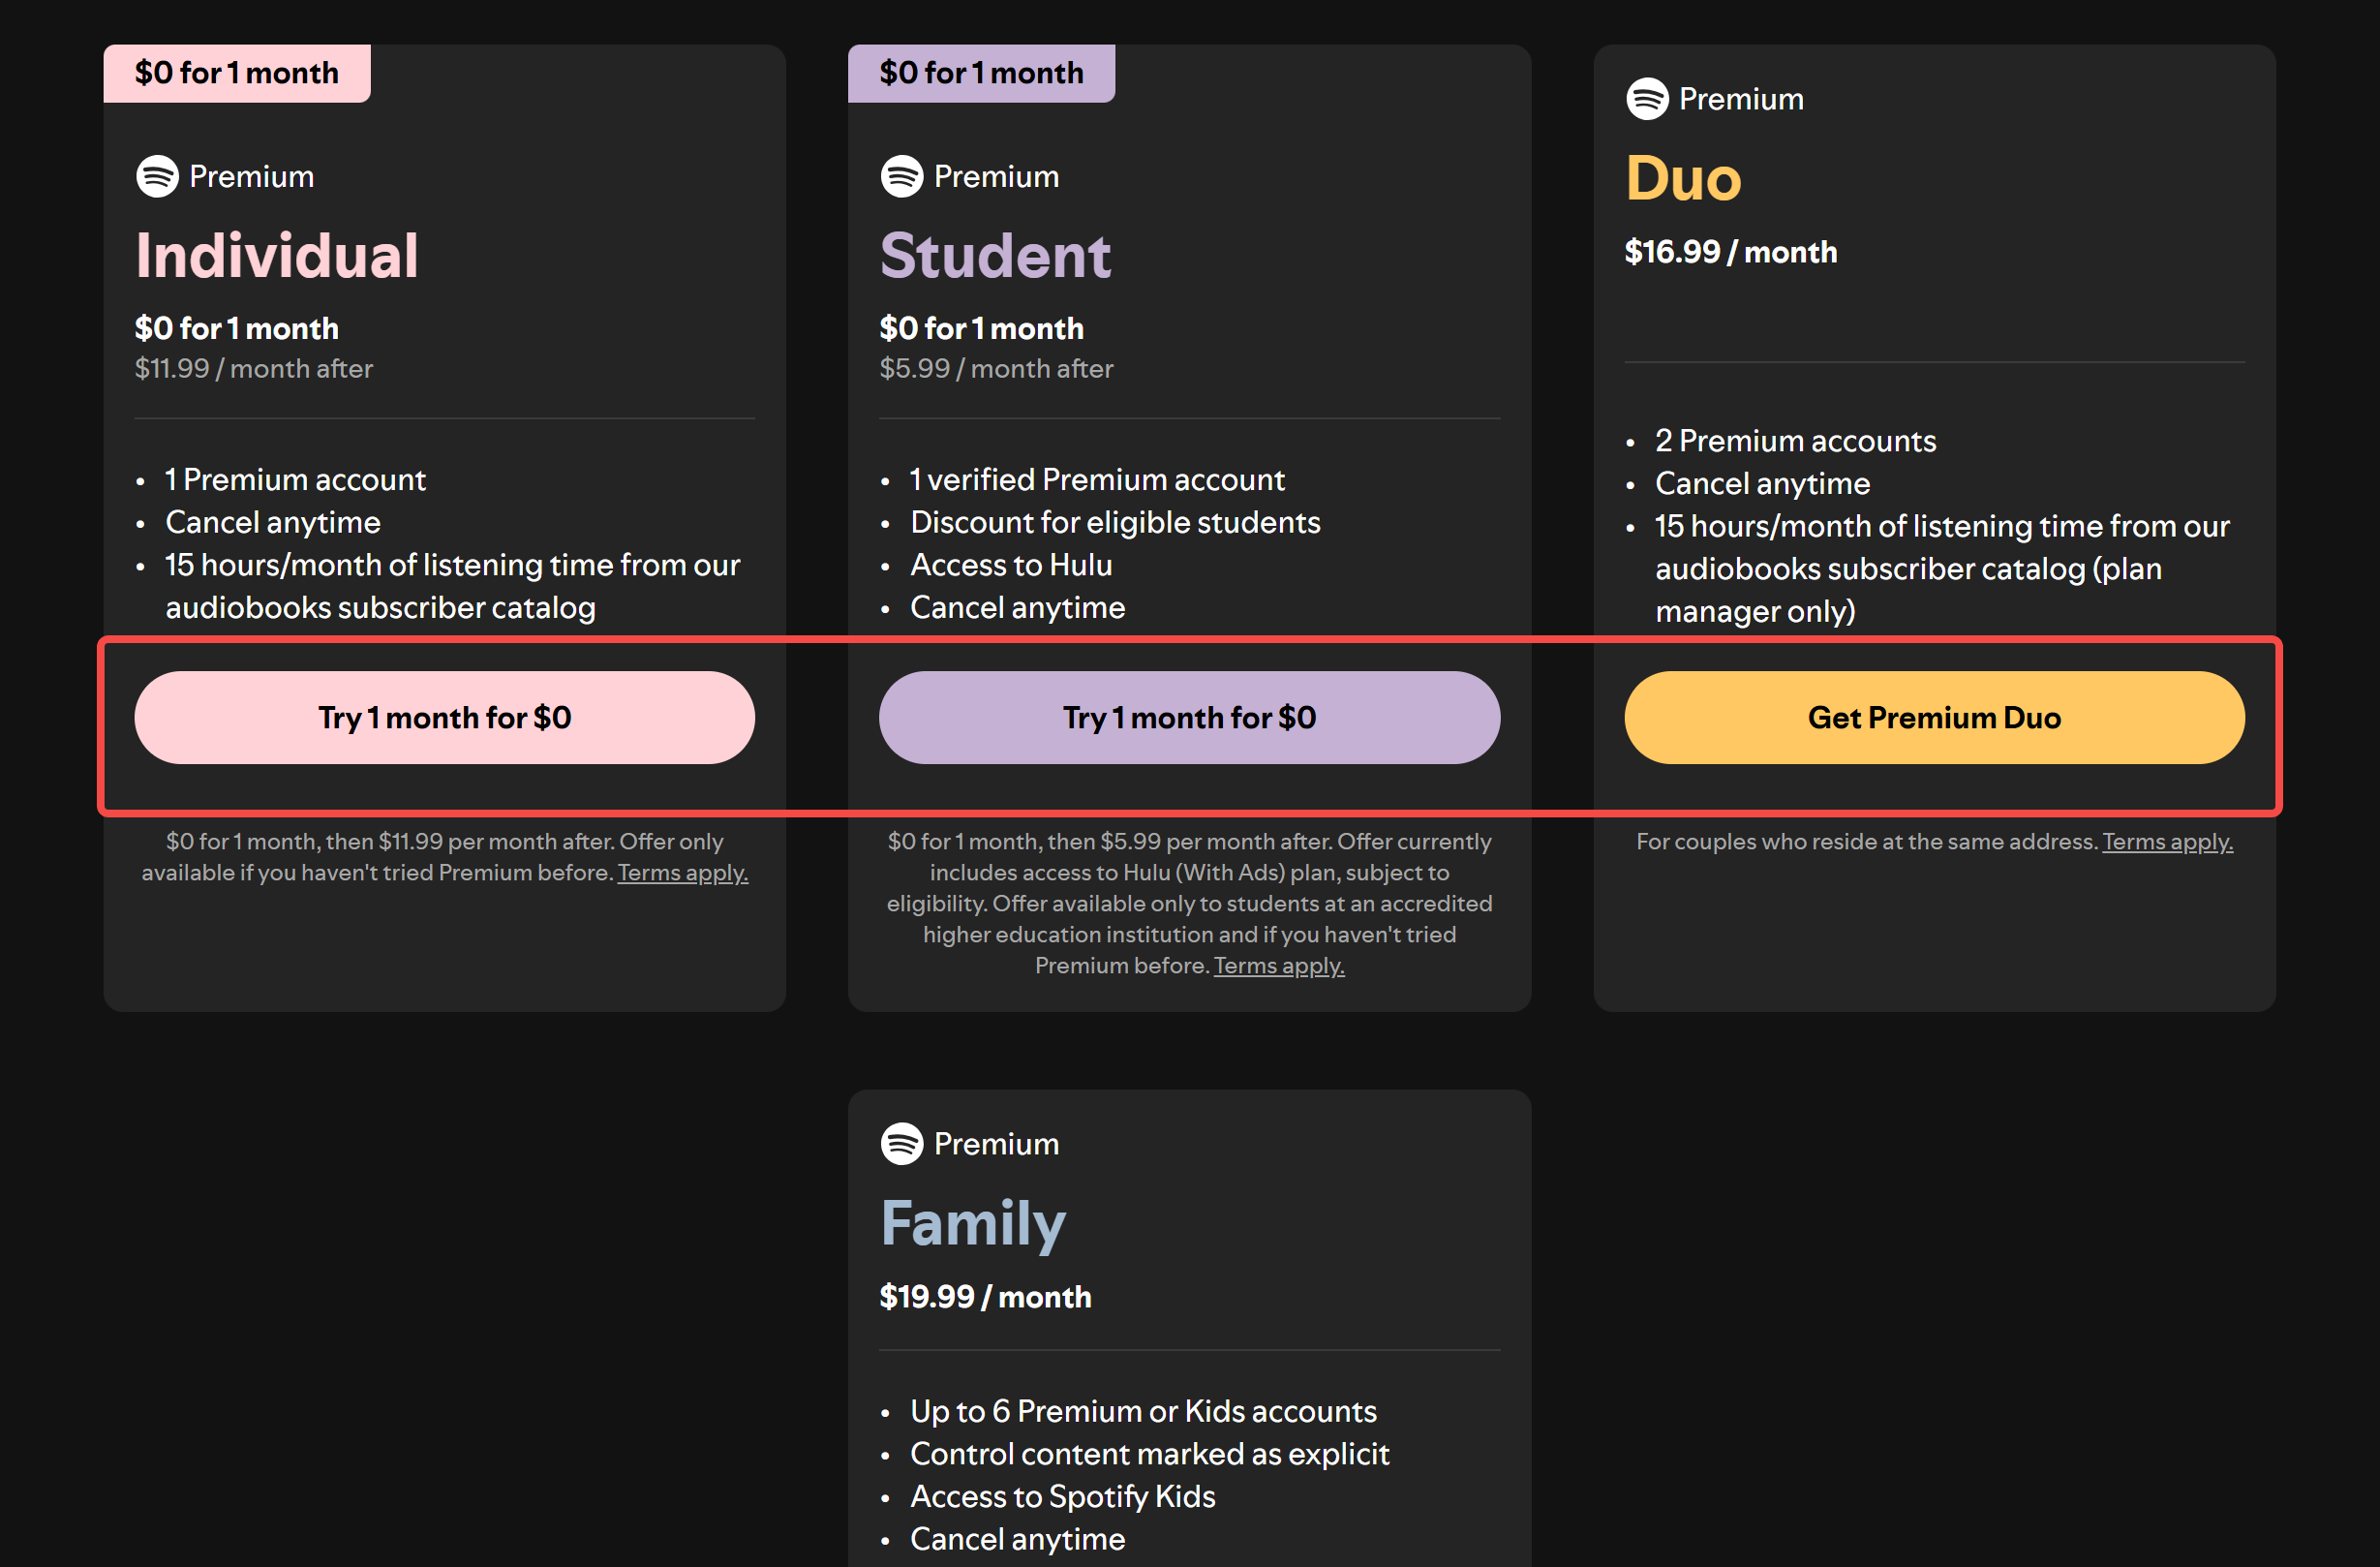The width and height of the screenshot is (2380, 1567).
Task: Click Try 1 month for $0 under Student
Action: [1188, 717]
